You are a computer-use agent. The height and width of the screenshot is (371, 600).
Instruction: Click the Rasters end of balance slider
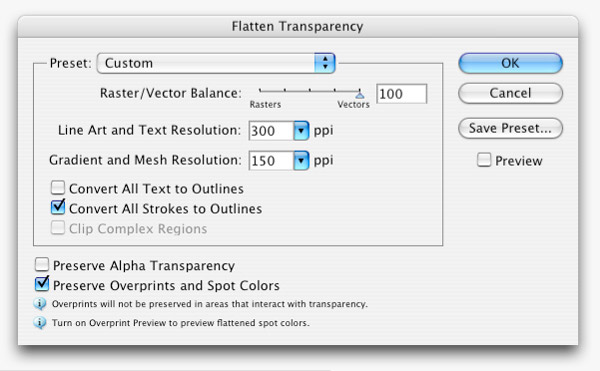(x=260, y=91)
